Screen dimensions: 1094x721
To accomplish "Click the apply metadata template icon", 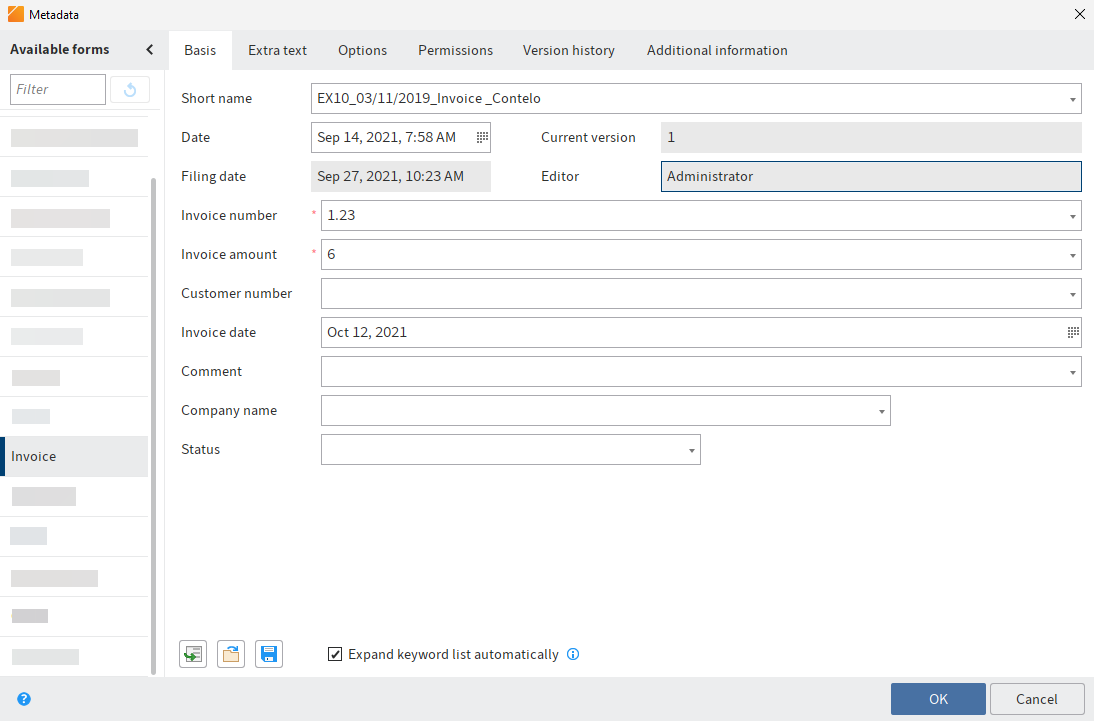I will pyautogui.click(x=192, y=654).
